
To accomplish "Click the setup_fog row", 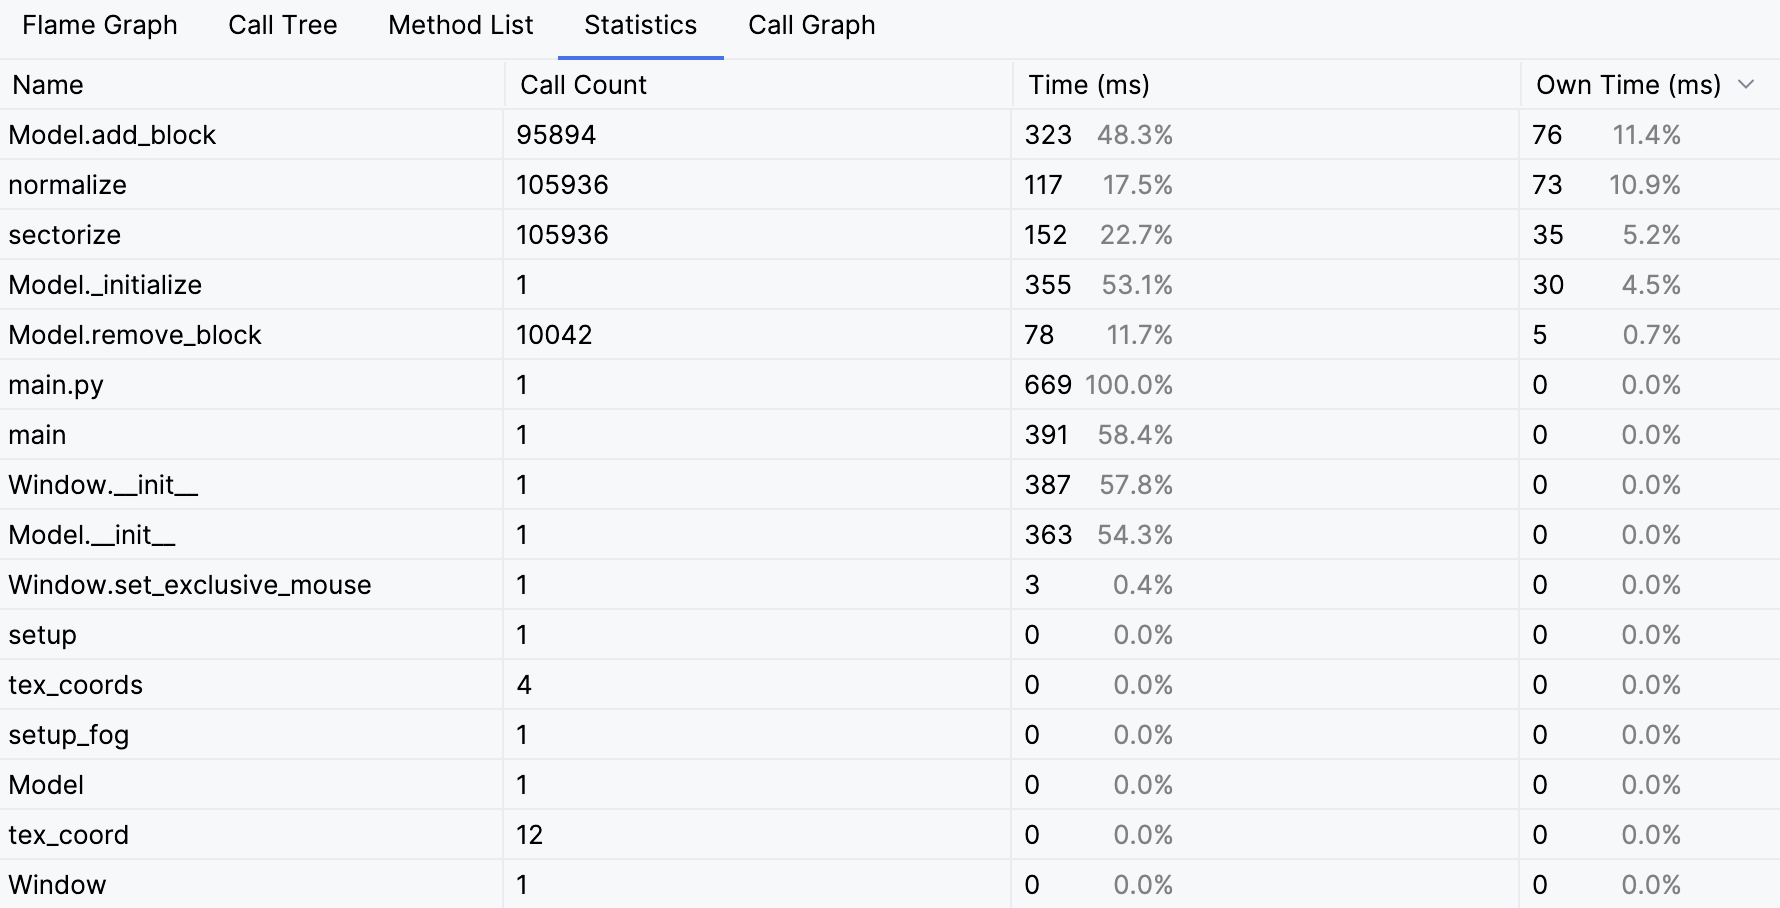I will [x=68, y=734].
